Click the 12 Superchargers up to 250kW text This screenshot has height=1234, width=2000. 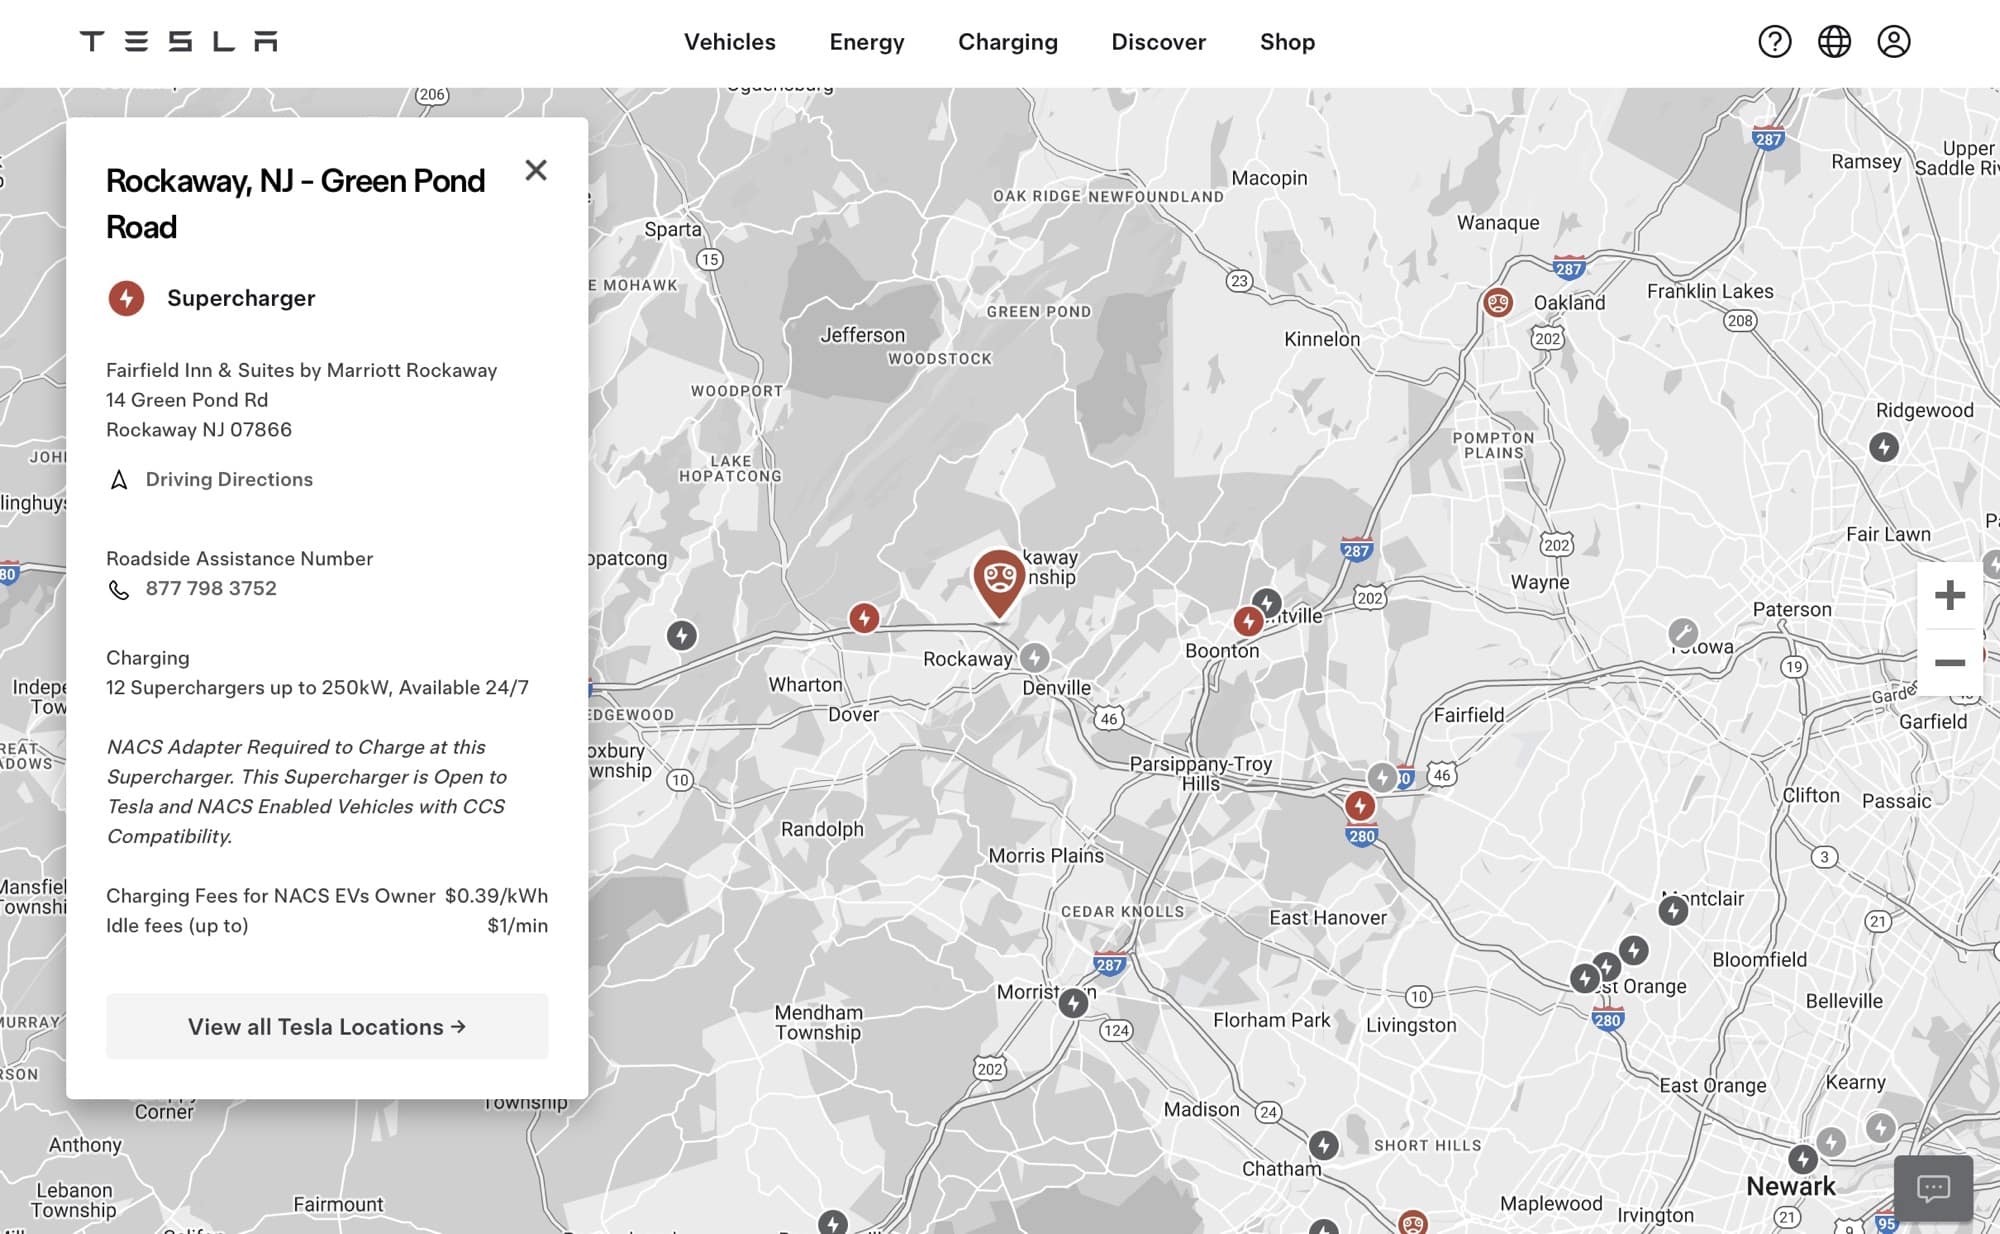(x=317, y=688)
